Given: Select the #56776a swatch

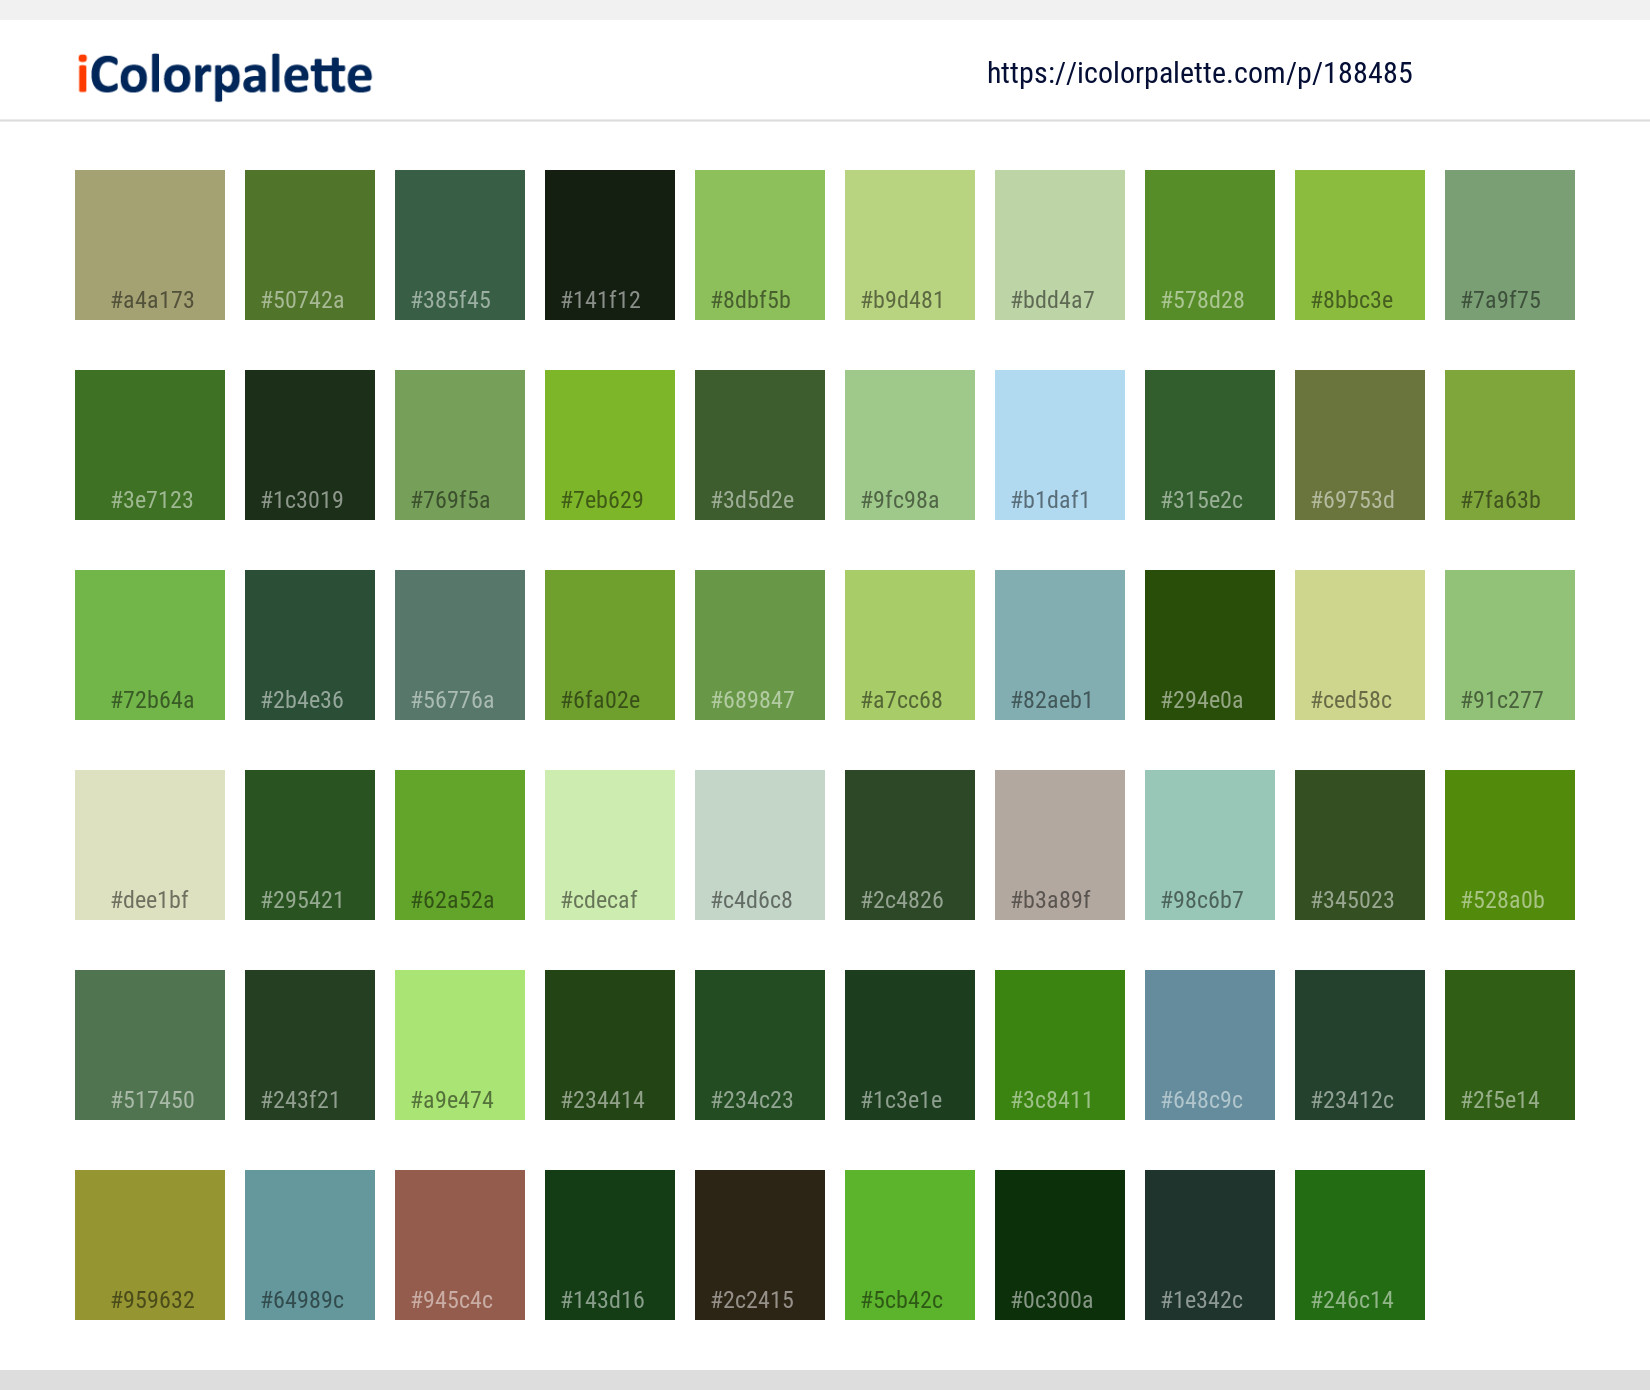Looking at the screenshot, I should pos(460,645).
